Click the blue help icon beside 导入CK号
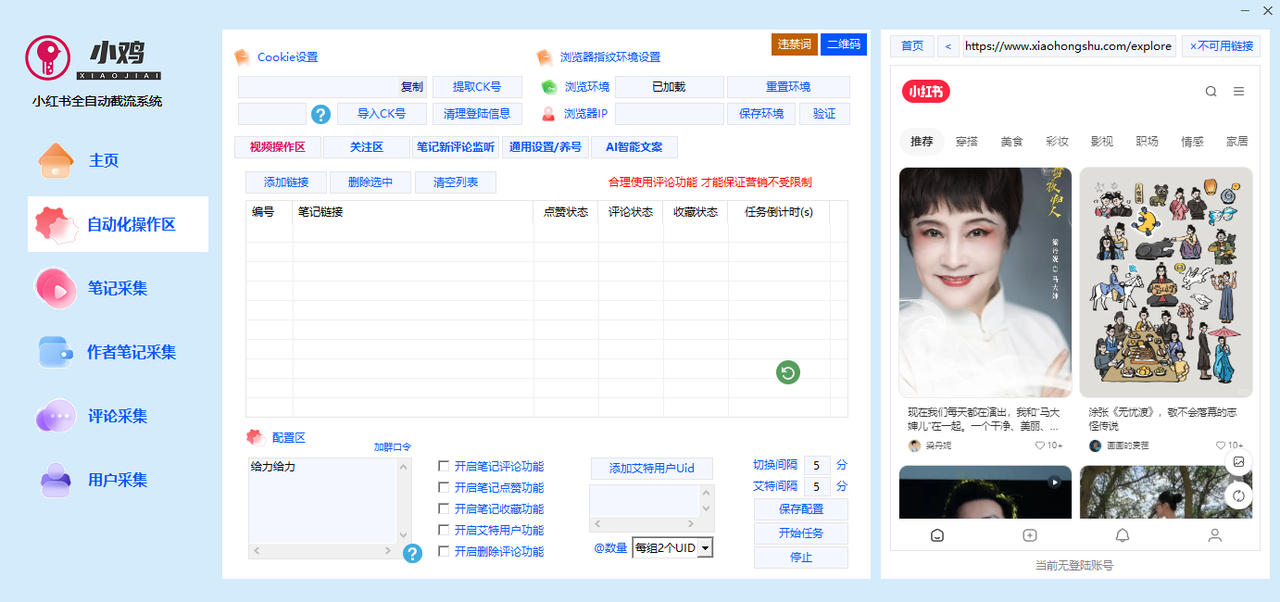This screenshot has height=602, width=1280. [x=321, y=114]
